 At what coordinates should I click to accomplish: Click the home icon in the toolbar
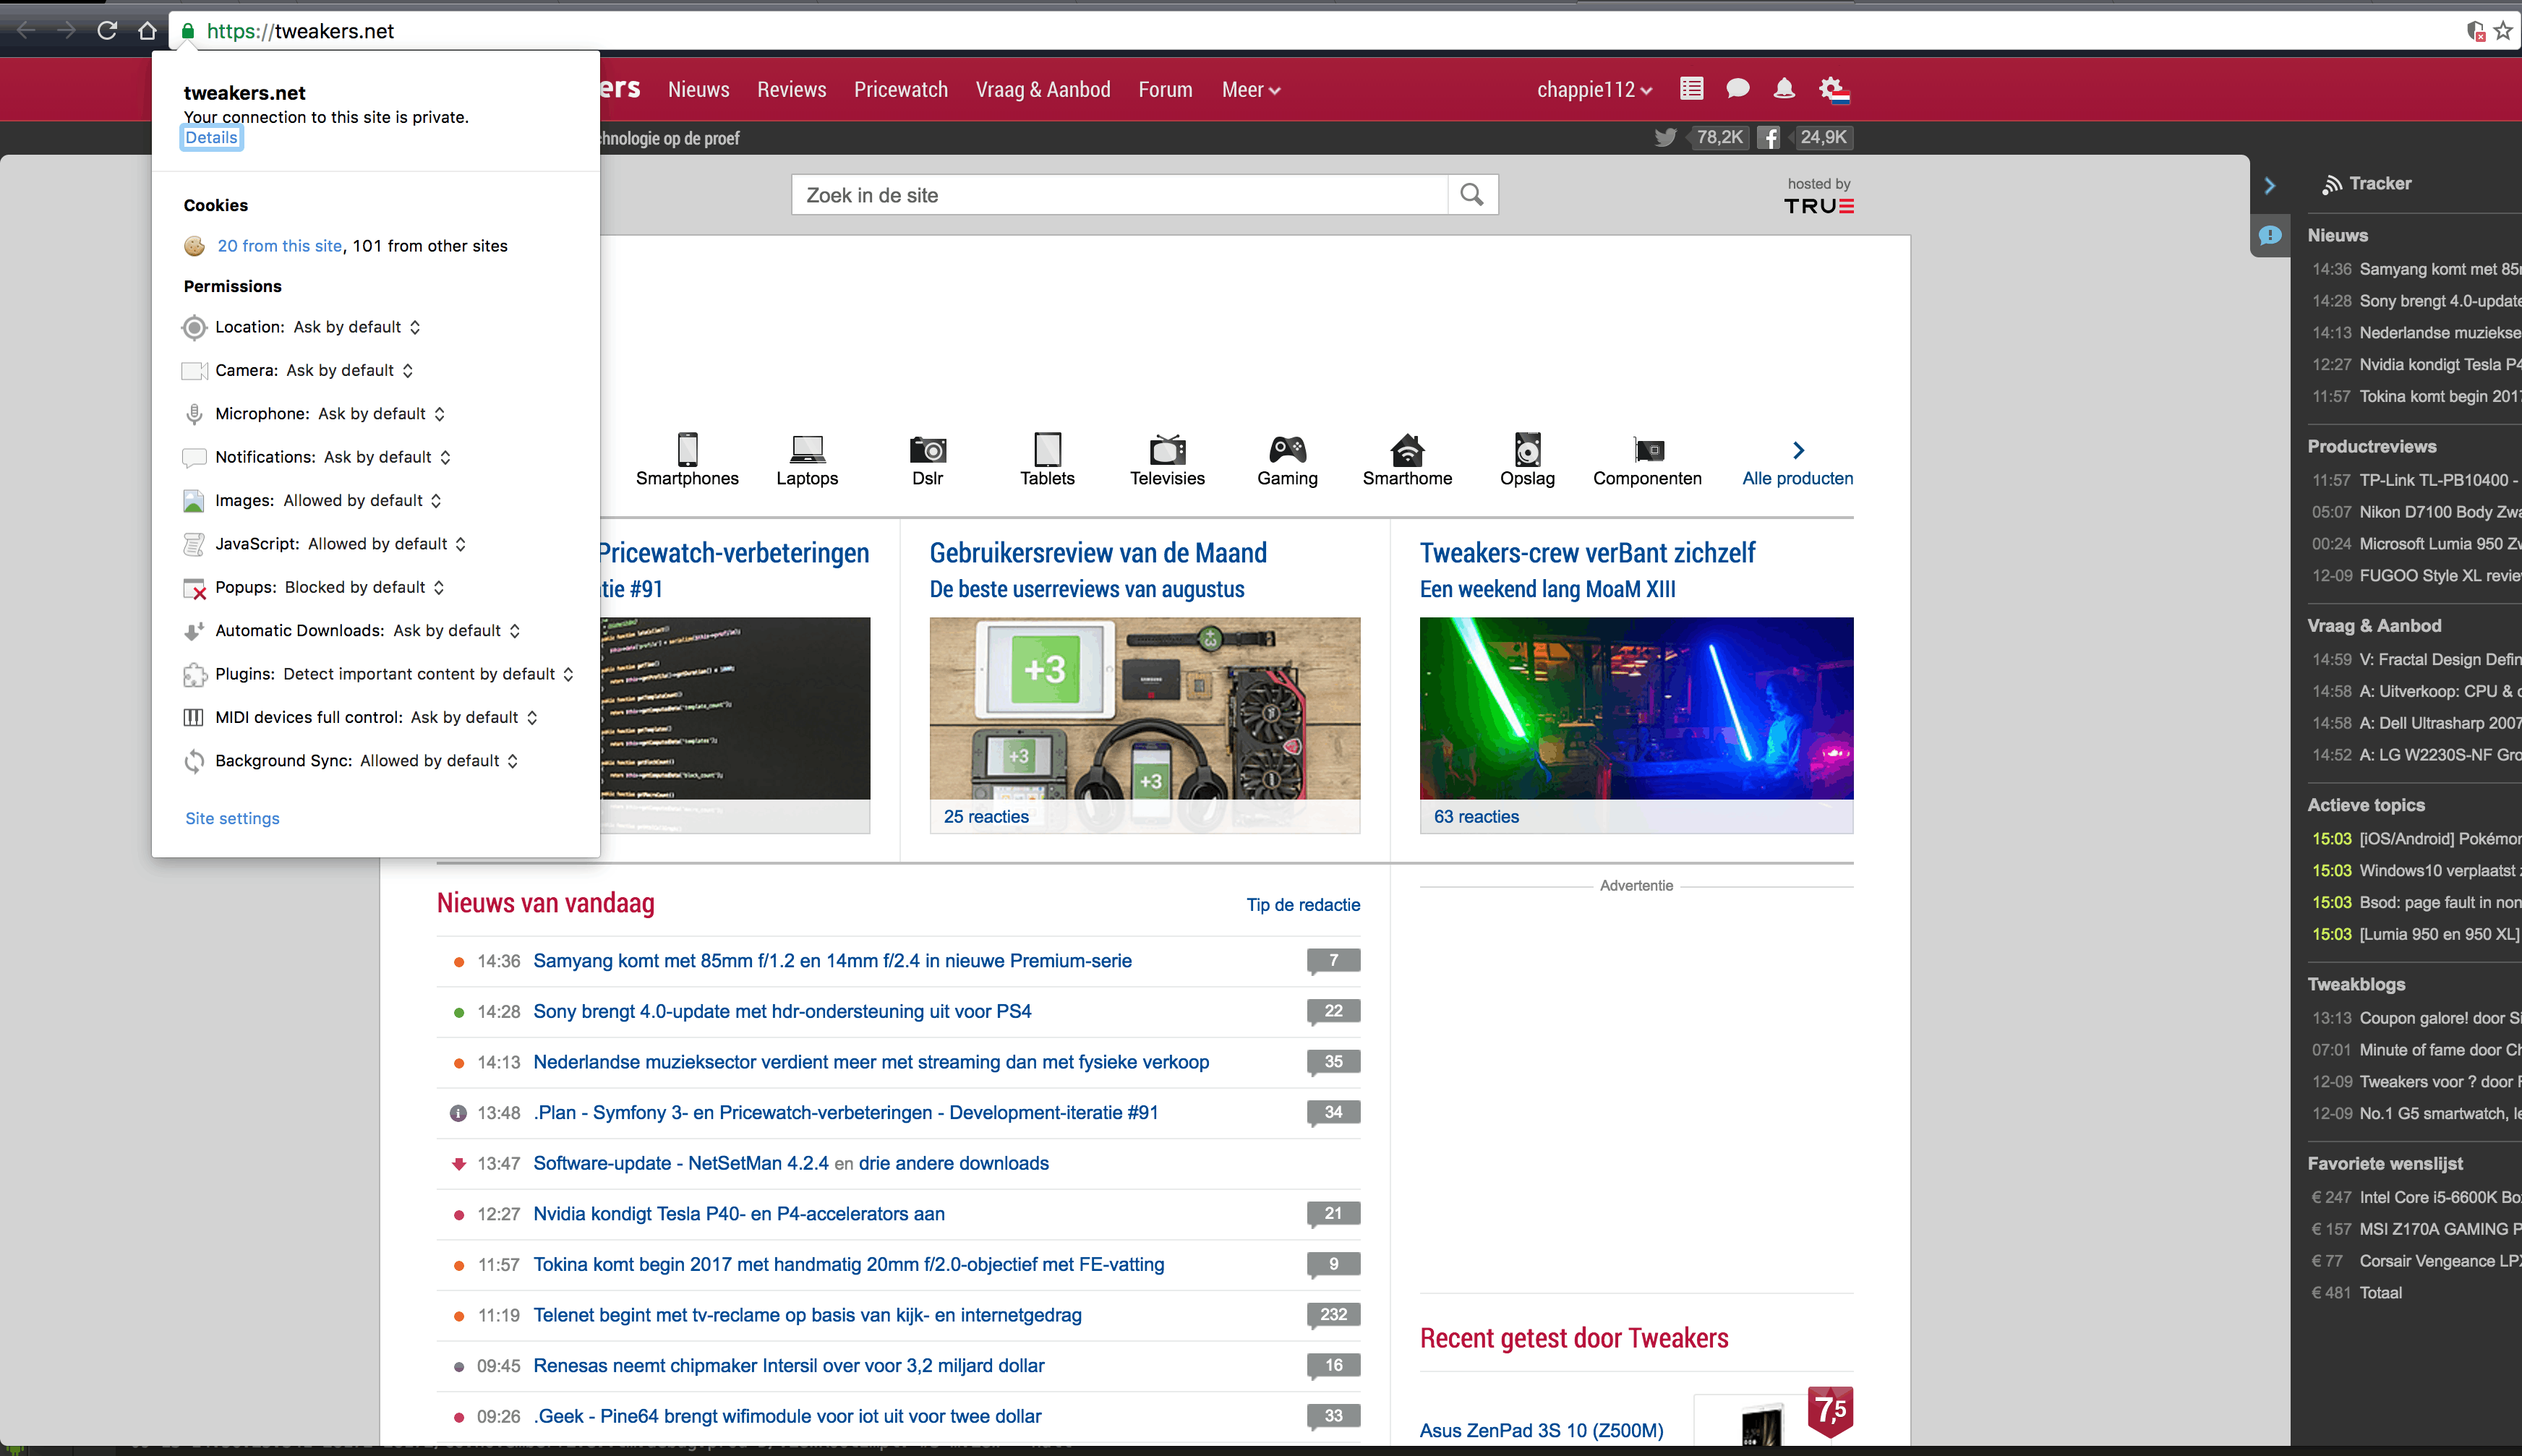coord(148,31)
